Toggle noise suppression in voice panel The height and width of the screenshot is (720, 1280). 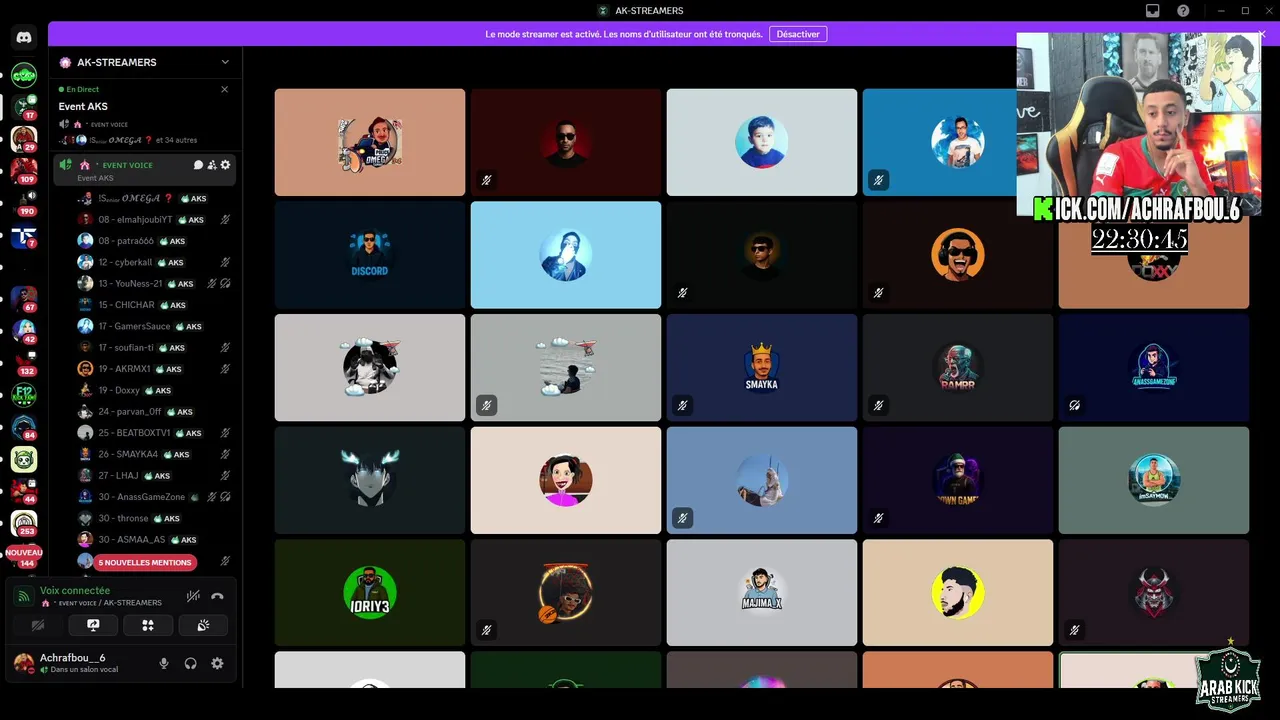(x=193, y=596)
